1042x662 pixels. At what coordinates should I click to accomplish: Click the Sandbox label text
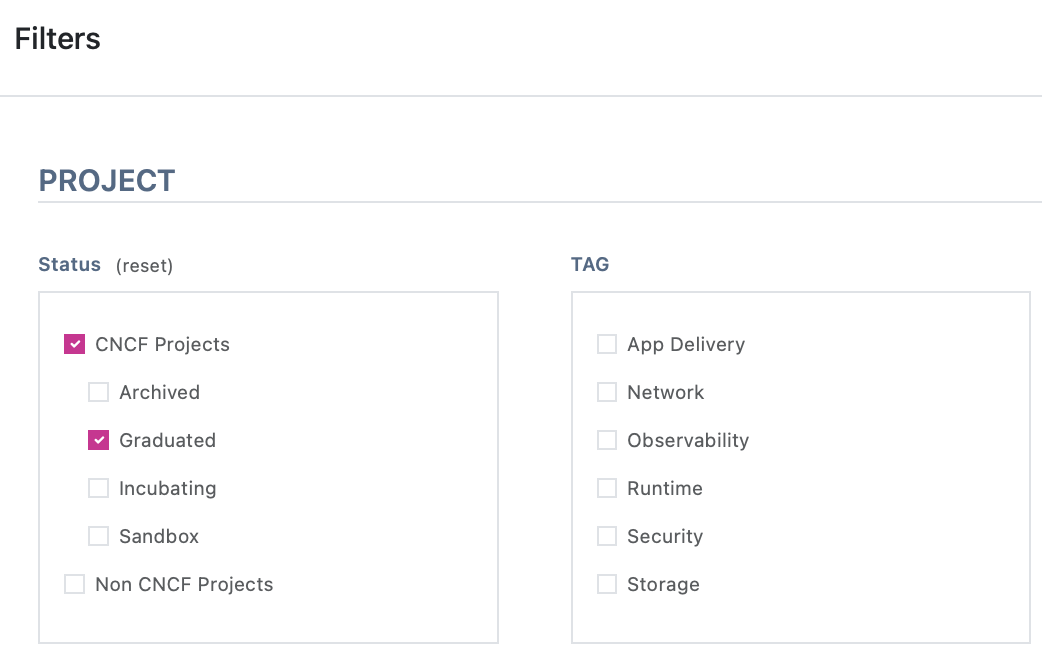(x=159, y=536)
